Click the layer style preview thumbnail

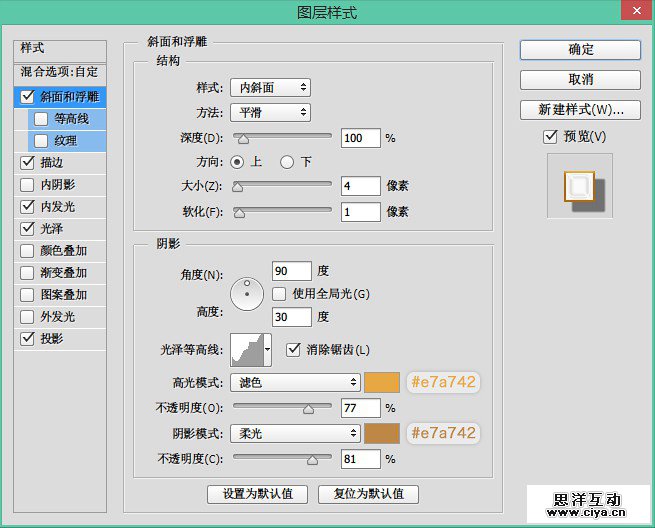pyautogui.click(x=580, y=187)
